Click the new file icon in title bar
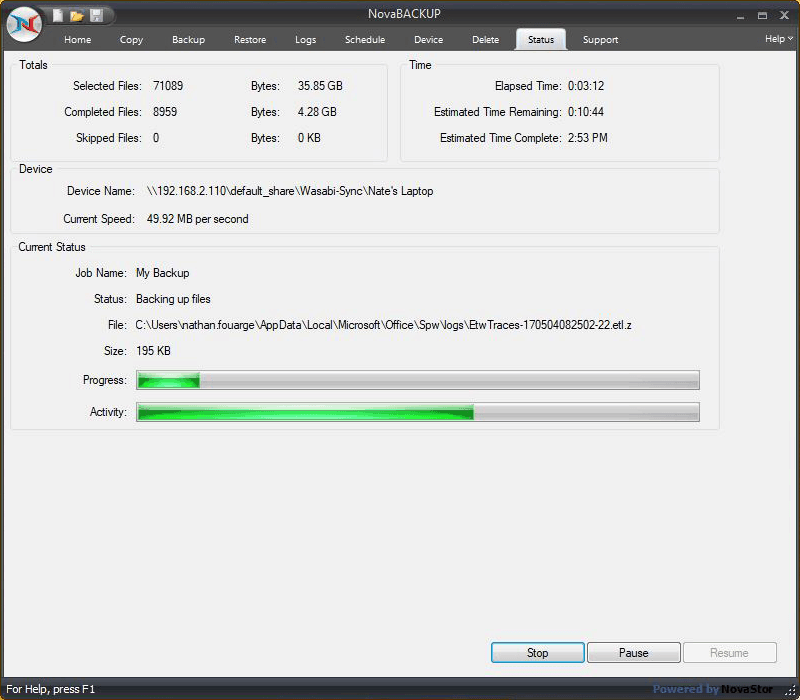The width and height of the screenshot is (800, 700). click(58, 16)
